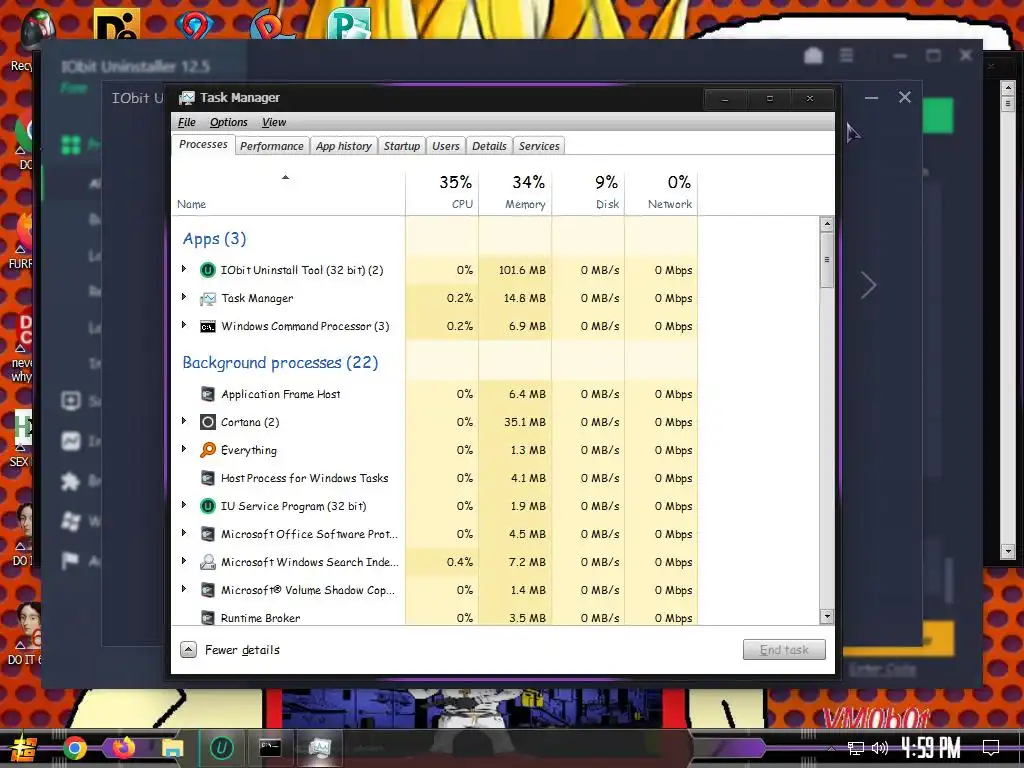This screenshot has width=1024, height=768.
Task: Sort processes by Disk column header
Action: [x=588, y=192]
